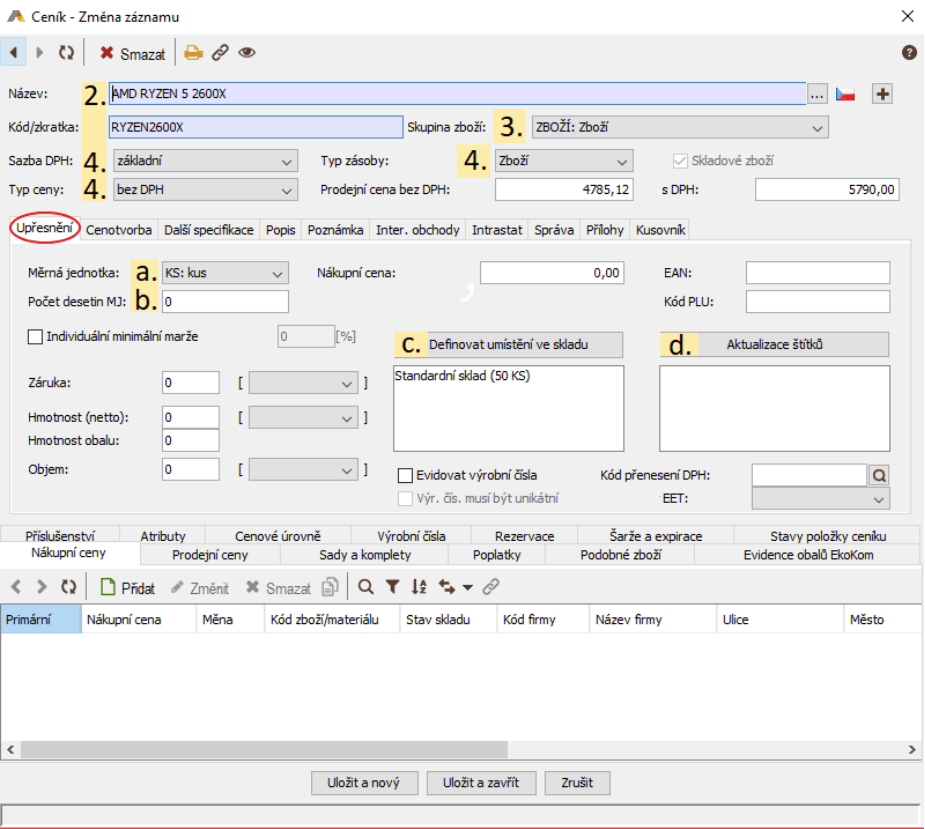Refresh record with top toolbar reload icon
The height and width of the screenshot is (829, 925).
(x=66, y=53)
